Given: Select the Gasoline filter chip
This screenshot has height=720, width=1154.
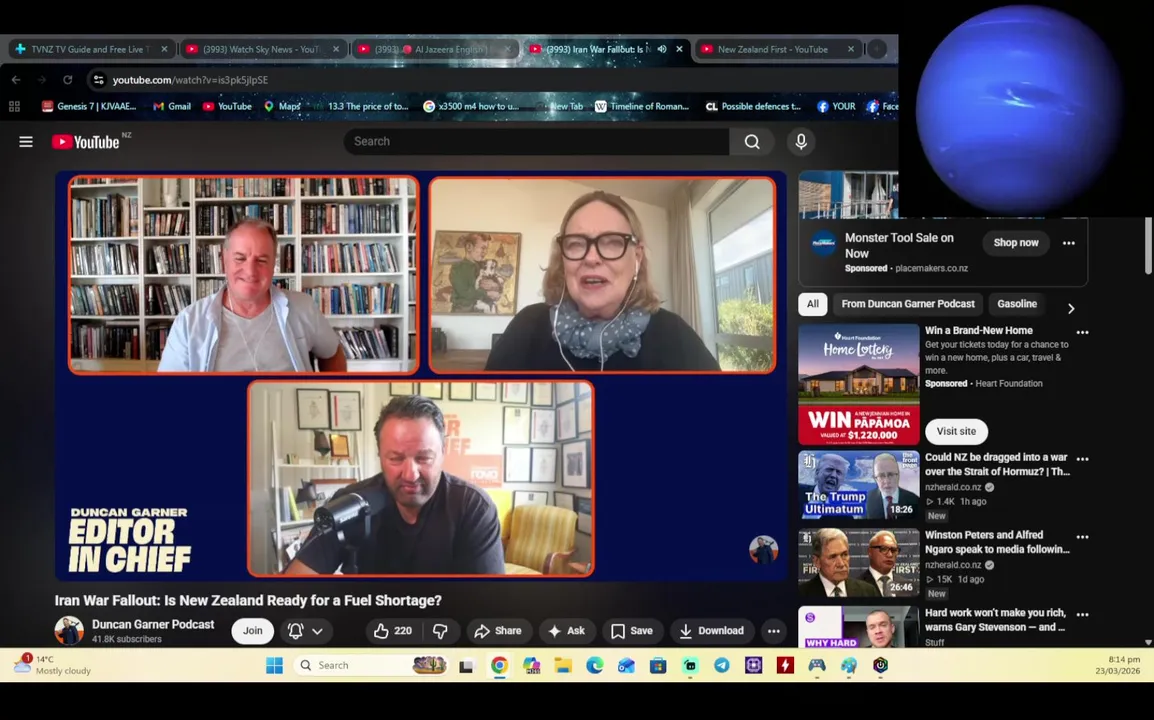Looking at the screenshot, I should 1016,304.
